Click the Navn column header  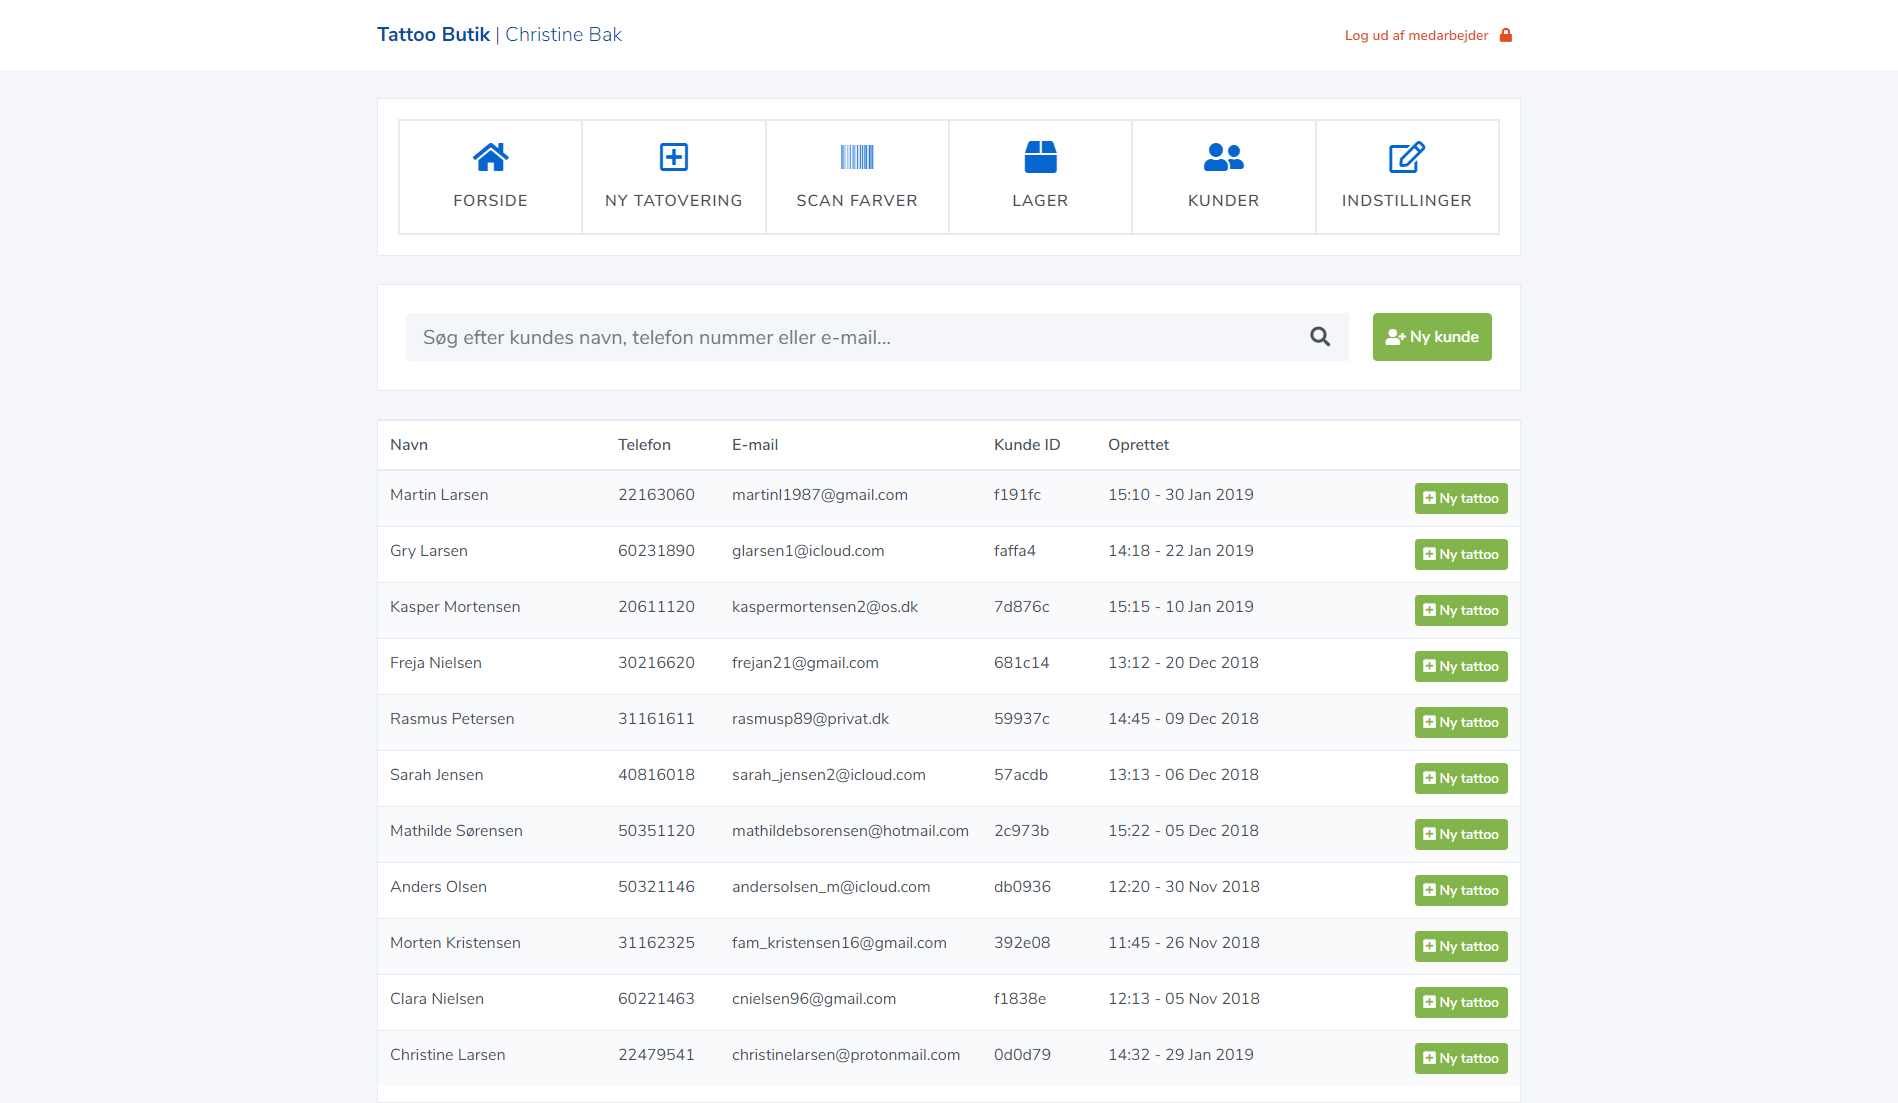409,445
